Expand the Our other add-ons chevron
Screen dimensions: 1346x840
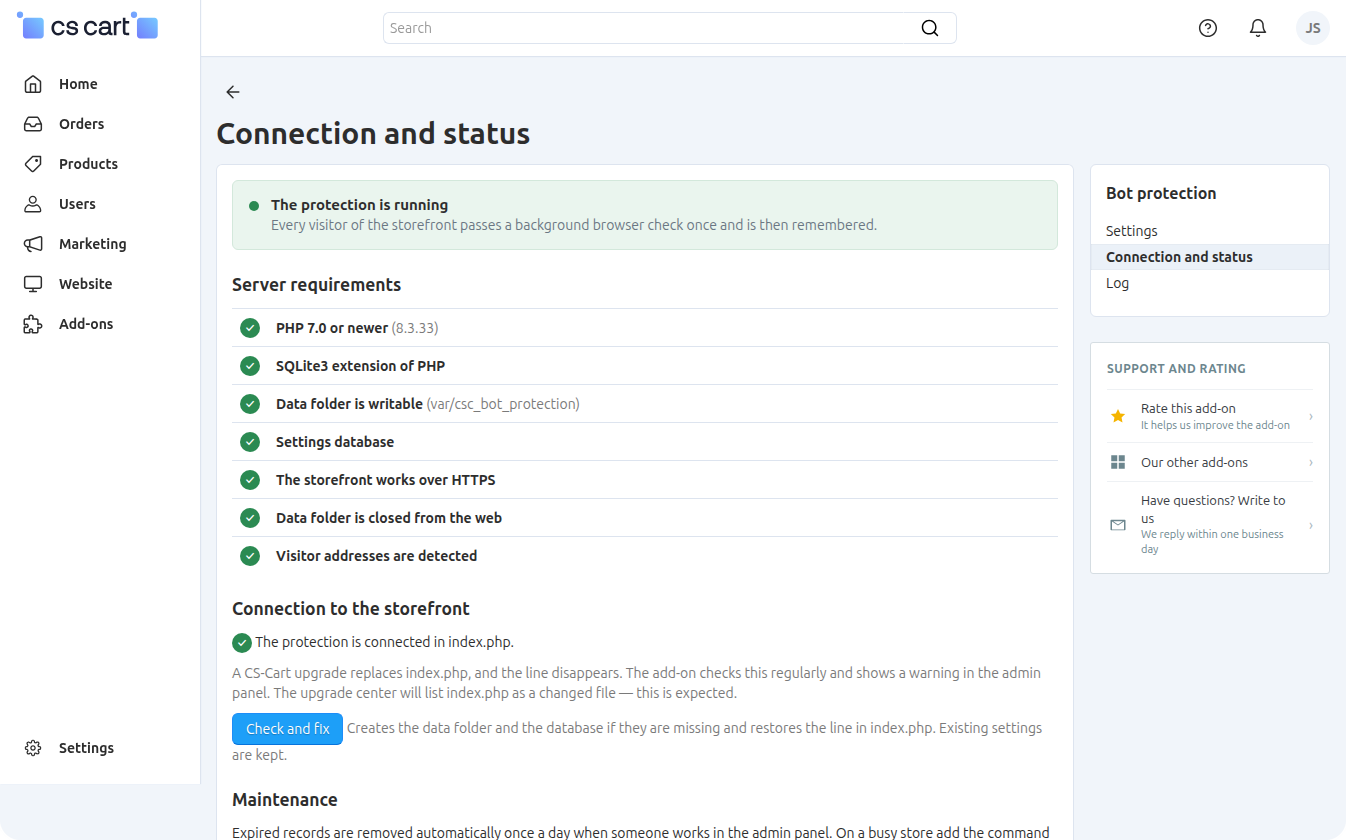point(1311,462)
